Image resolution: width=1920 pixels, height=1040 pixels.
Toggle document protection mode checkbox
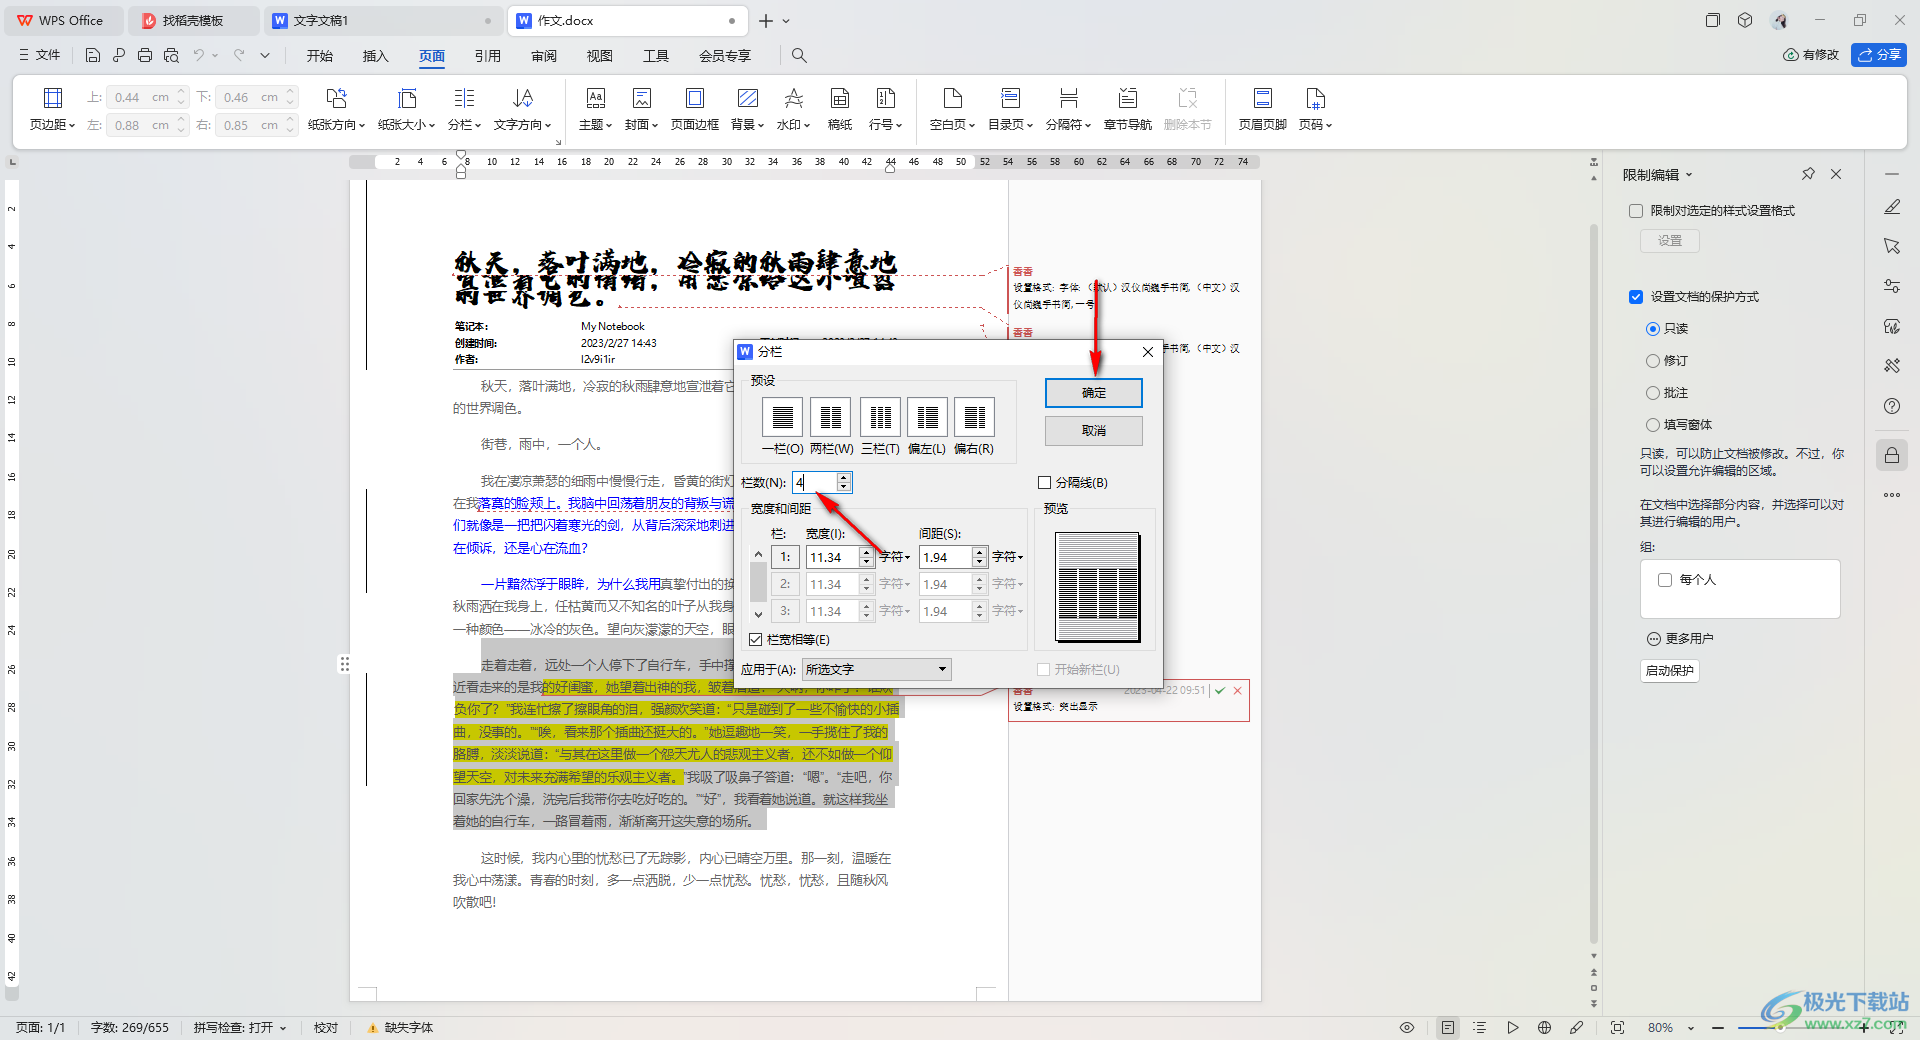point(1636,297)
